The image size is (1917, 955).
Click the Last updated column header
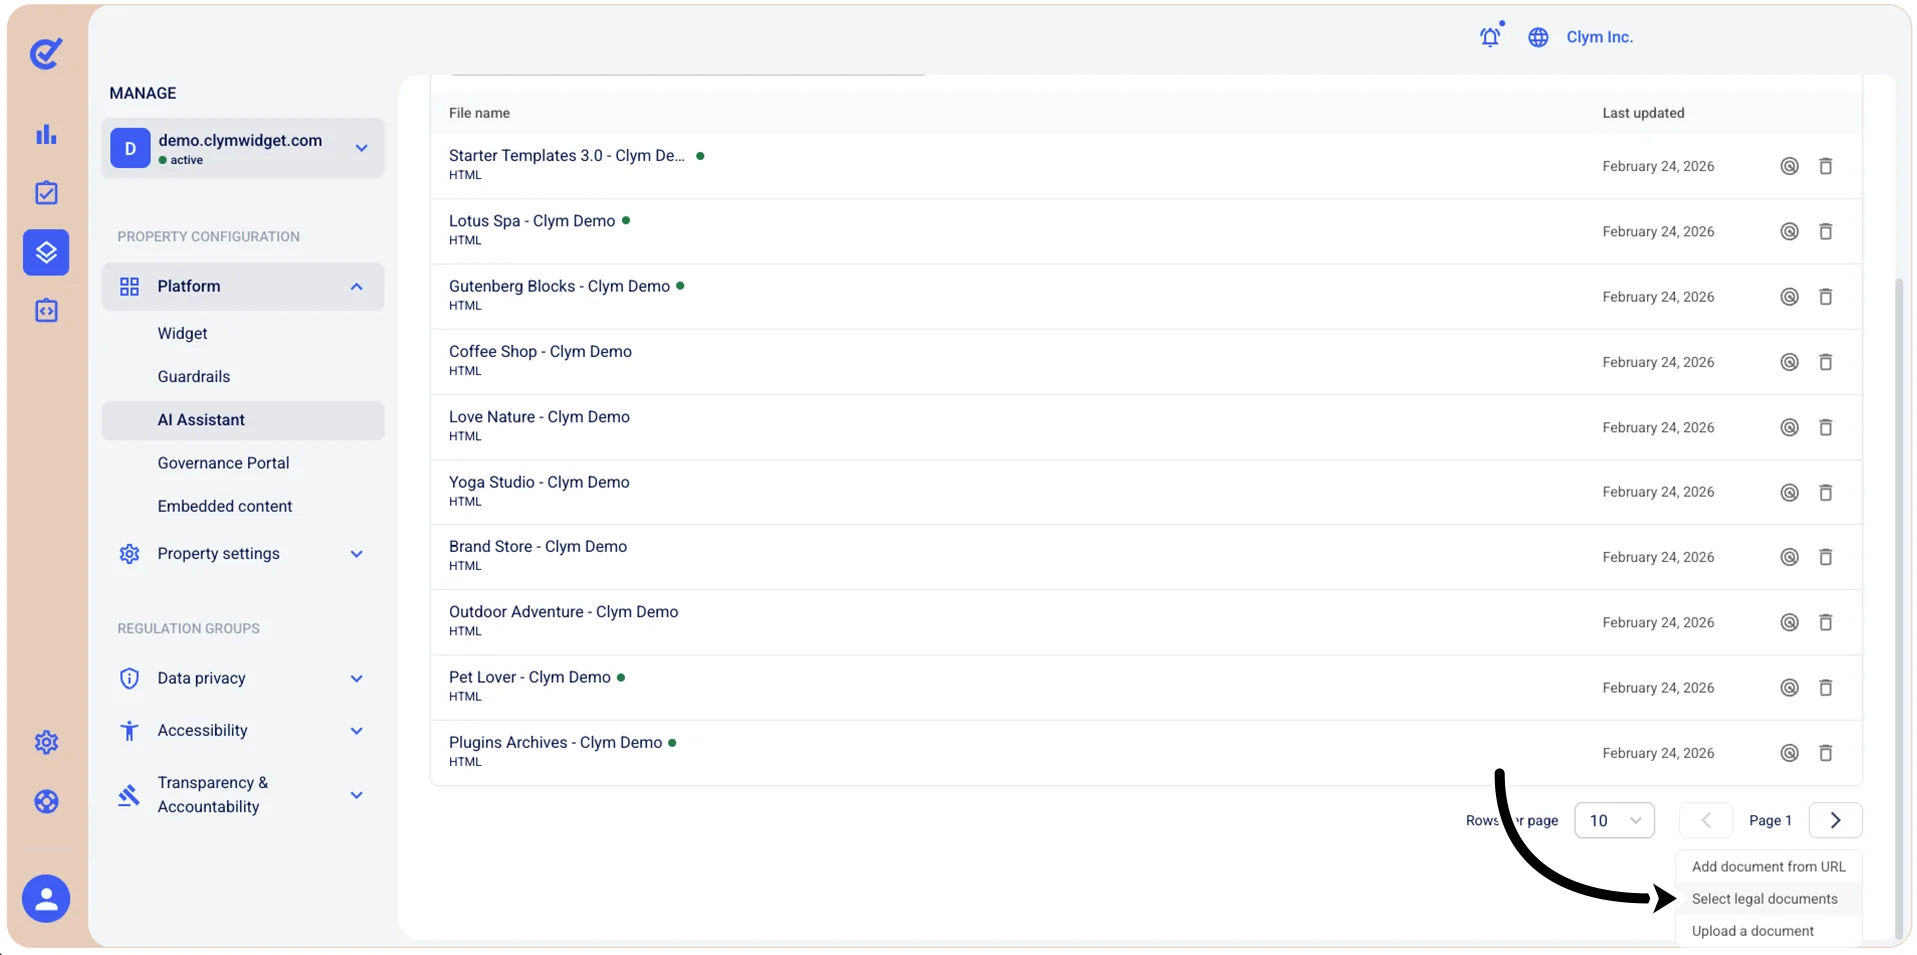1643,113
